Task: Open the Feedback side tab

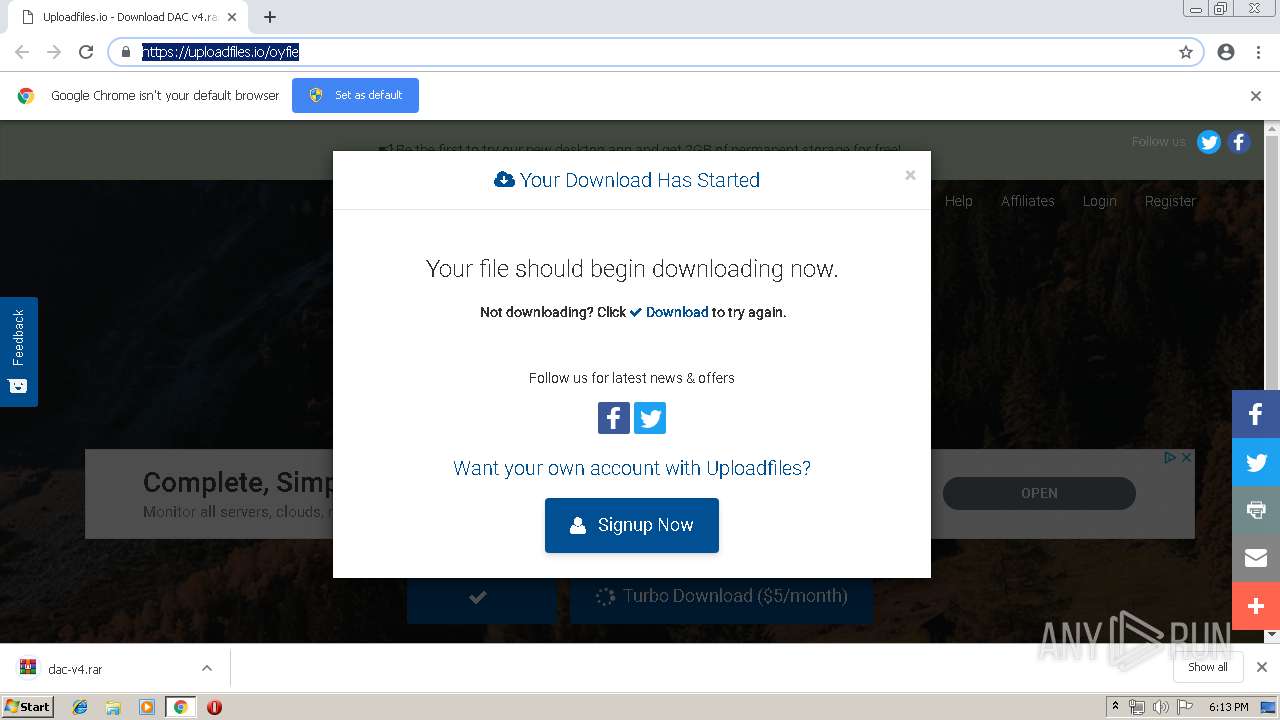Action: [x=19, y=352]
